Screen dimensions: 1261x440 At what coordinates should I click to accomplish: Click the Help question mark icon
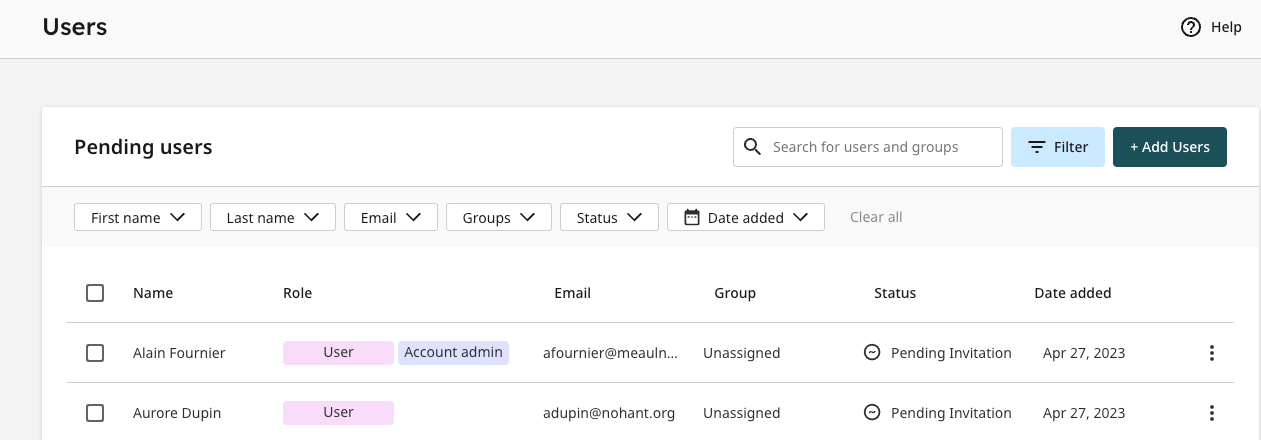pos(1190,28)
